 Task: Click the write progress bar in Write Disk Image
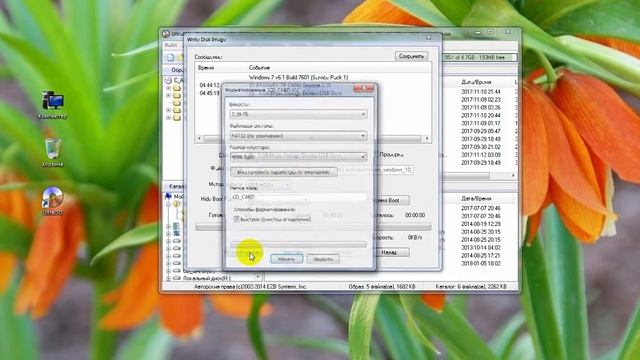(313, 227)
